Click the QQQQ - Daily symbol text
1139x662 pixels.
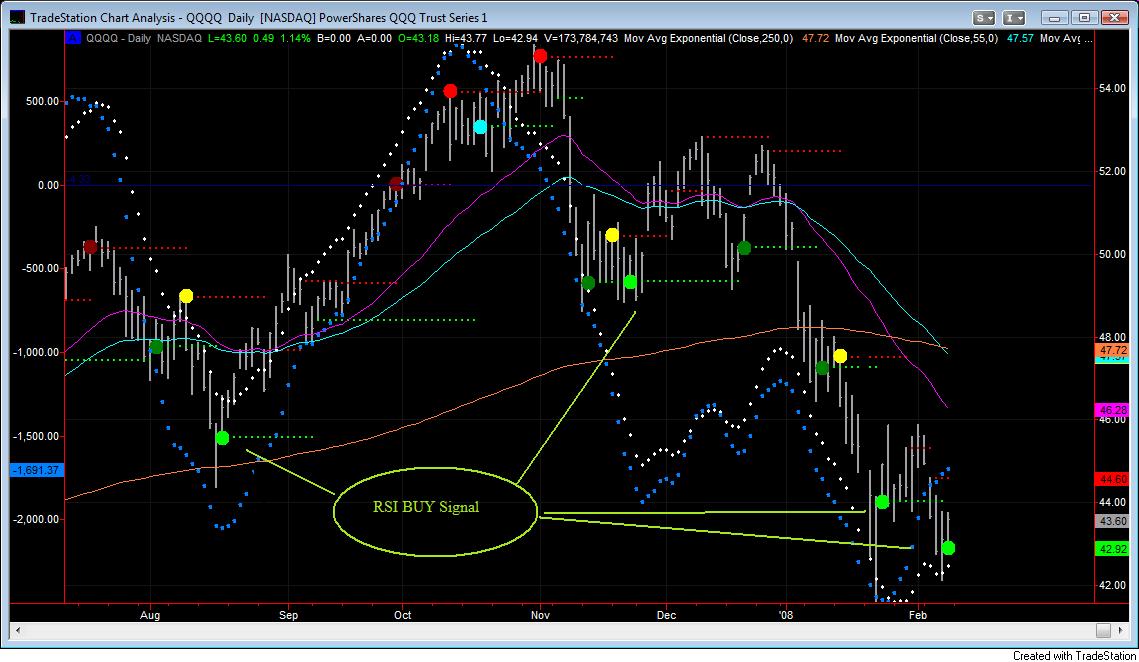118,38
